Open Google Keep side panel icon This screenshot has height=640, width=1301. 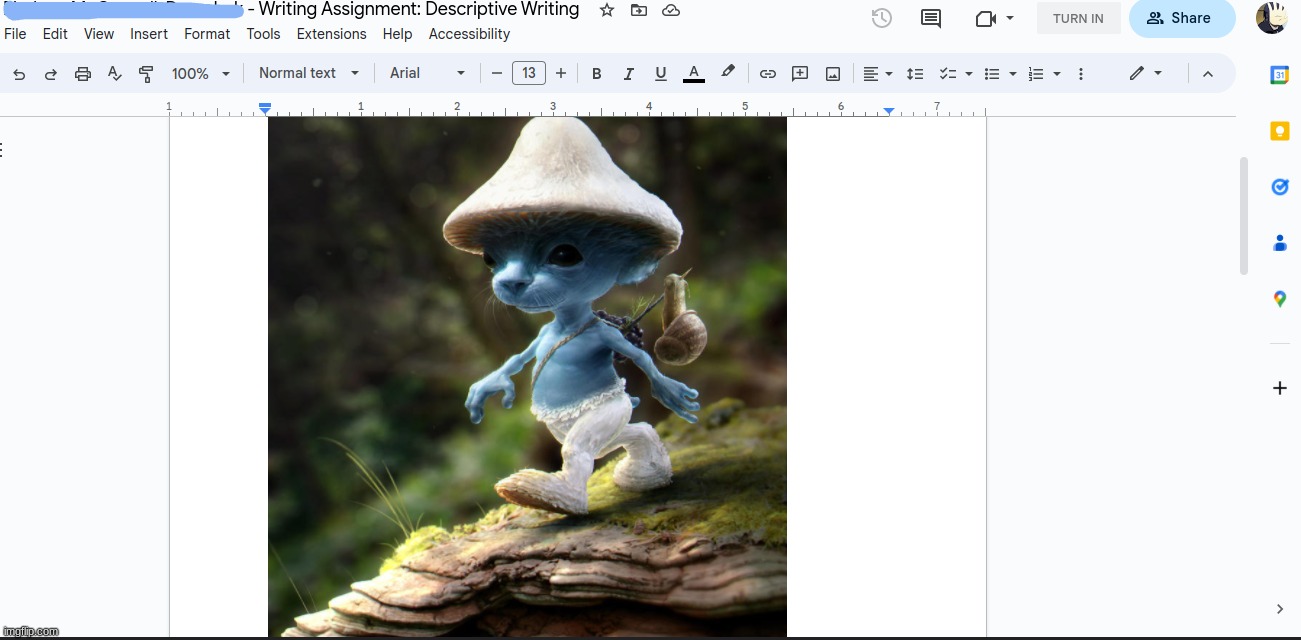[x=1279, y=131]
